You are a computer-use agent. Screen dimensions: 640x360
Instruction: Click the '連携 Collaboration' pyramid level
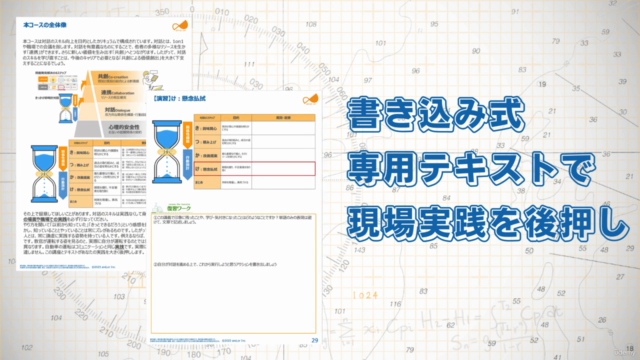[113, 94]
